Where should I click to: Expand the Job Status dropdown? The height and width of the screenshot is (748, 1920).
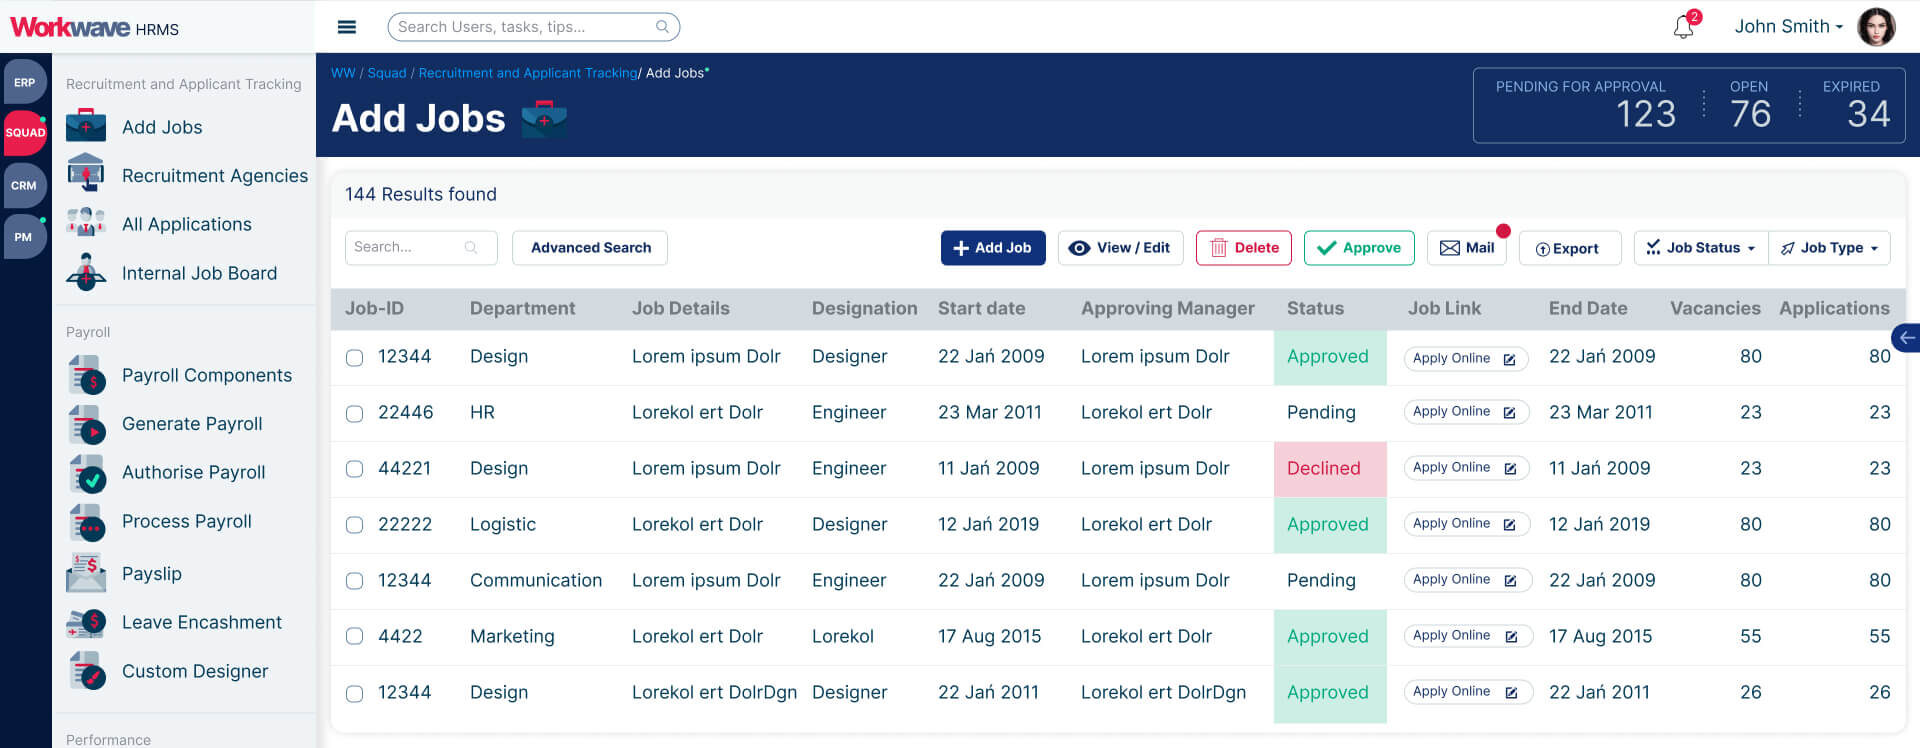(x=1701, y=248)
